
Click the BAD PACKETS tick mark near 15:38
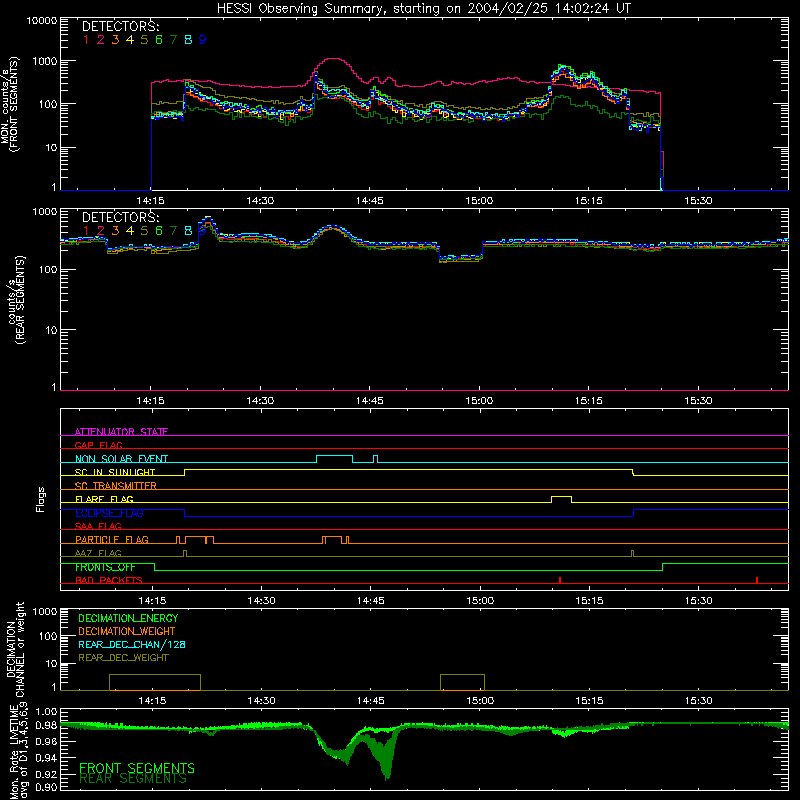pos(757,580)
